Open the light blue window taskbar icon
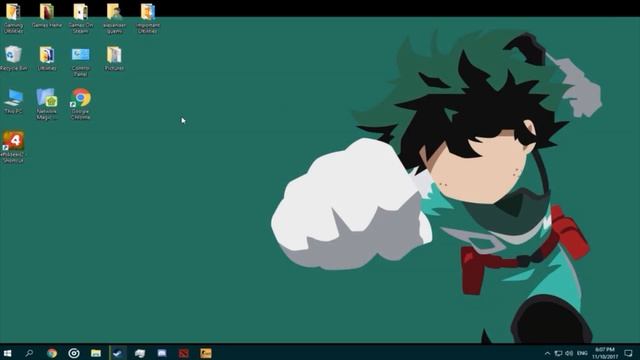The image size is (640, 360). click(x=162, y=353)
